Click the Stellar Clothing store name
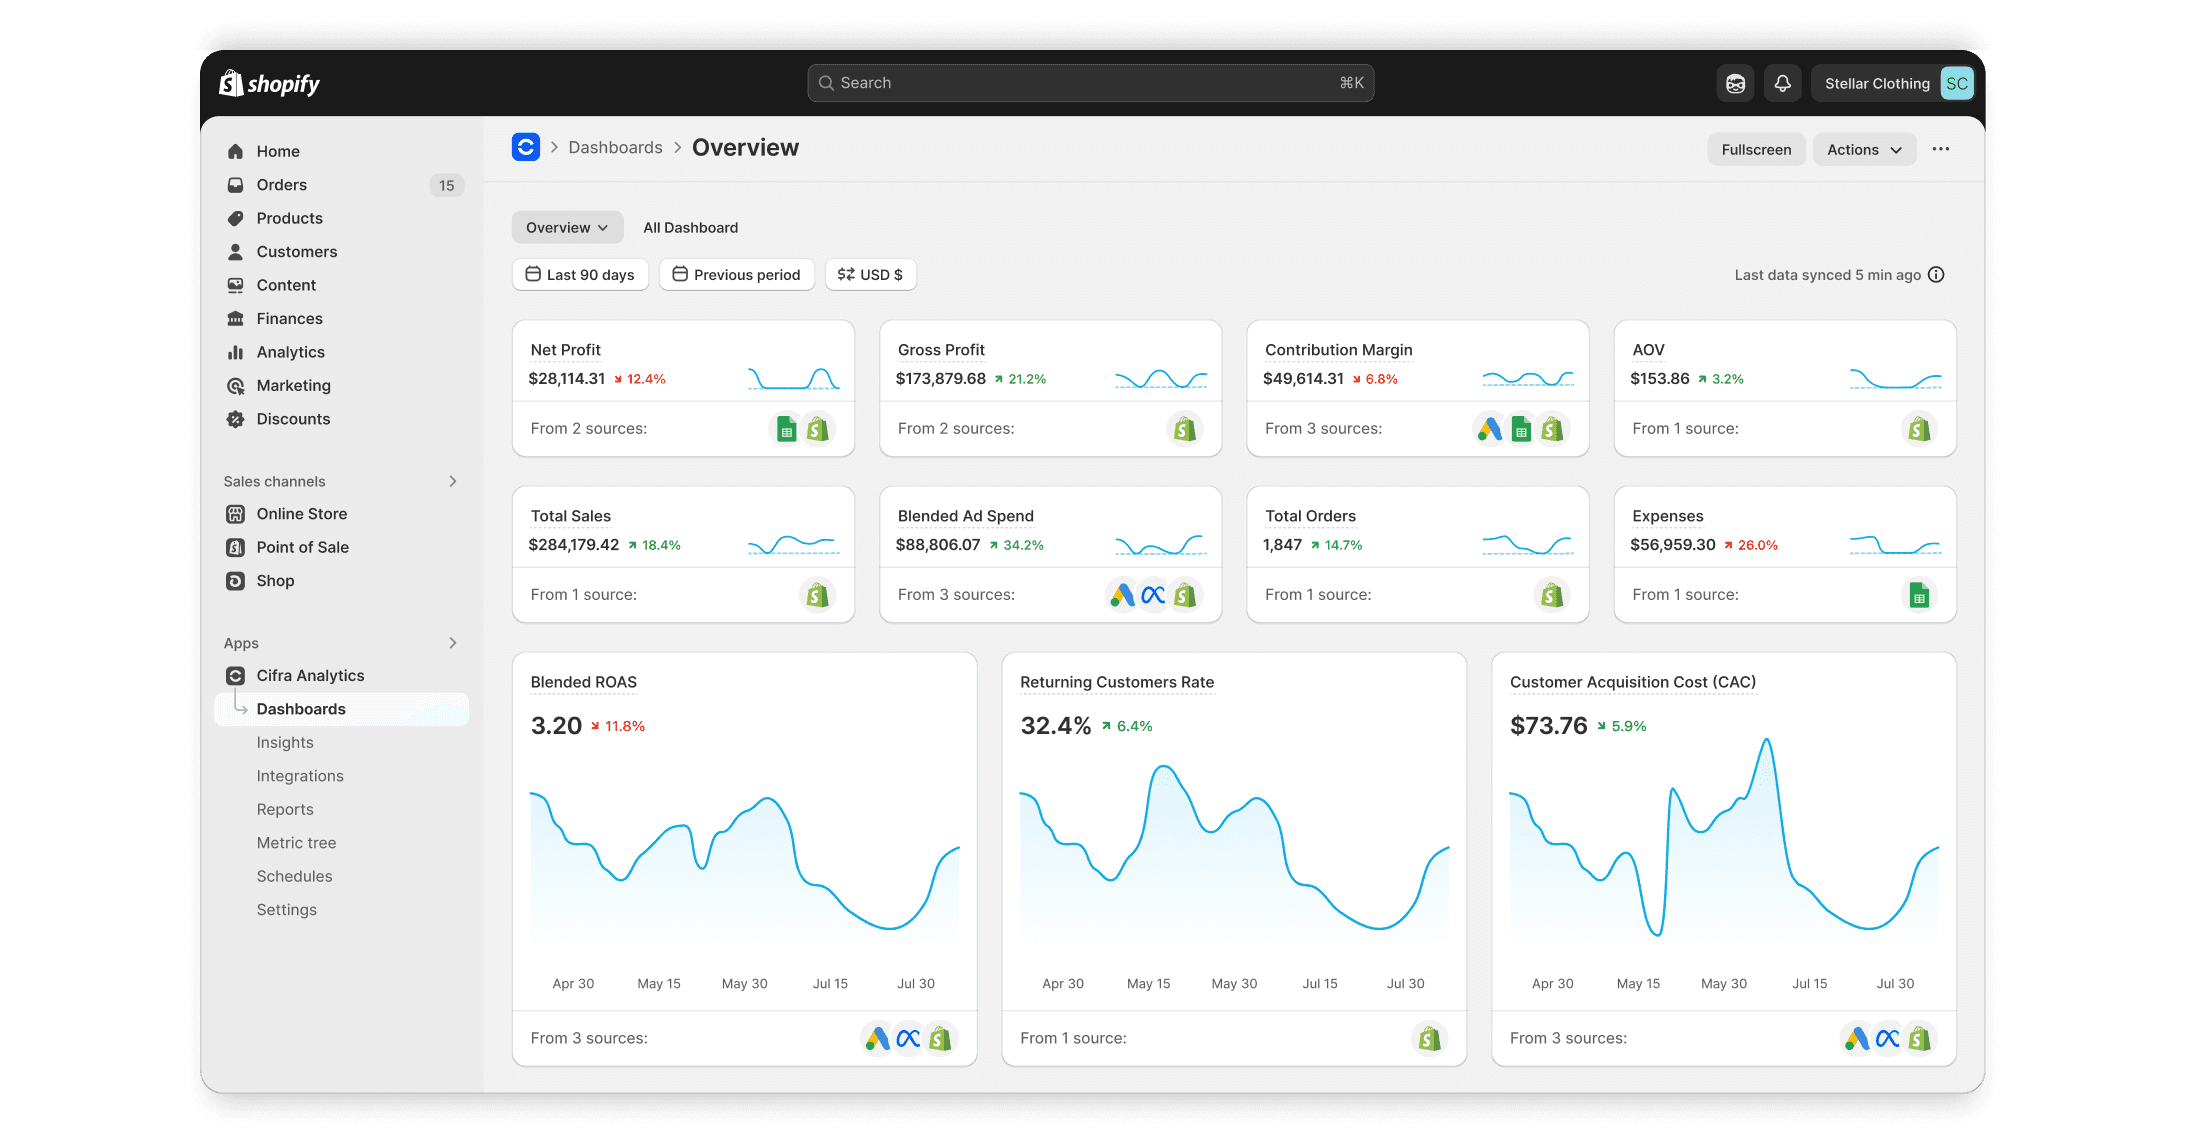Screen dimensions: 2187x1144 pos(1877,84)
